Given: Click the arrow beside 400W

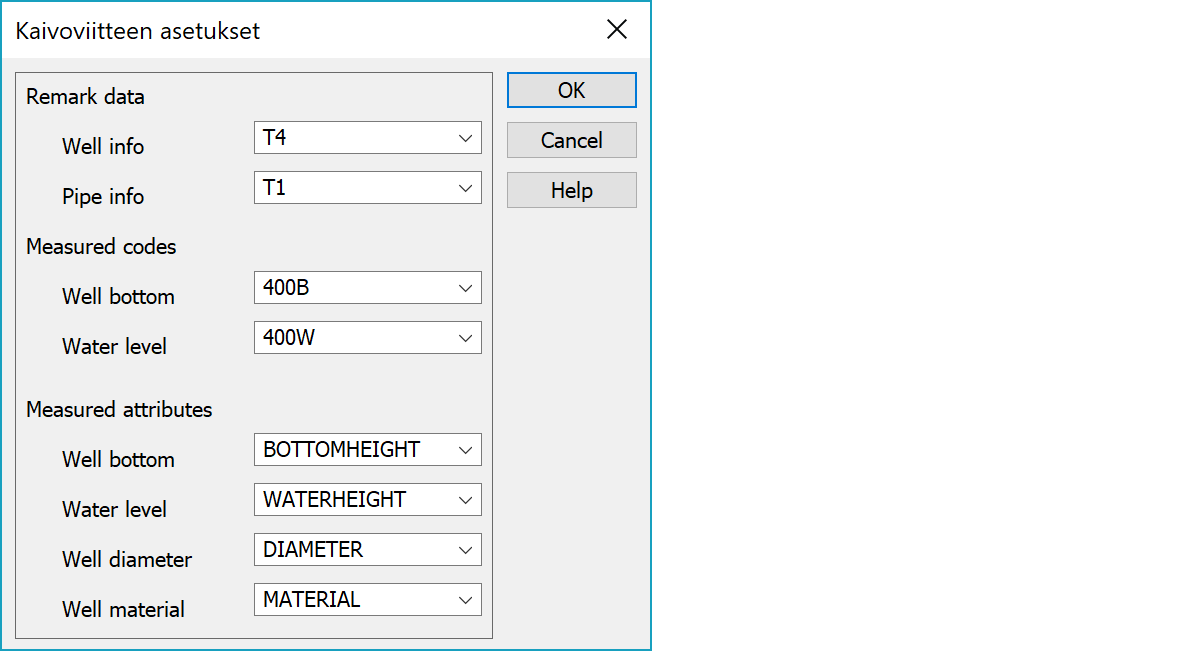Looking at the screenshot, I should [x=465, y=338].
